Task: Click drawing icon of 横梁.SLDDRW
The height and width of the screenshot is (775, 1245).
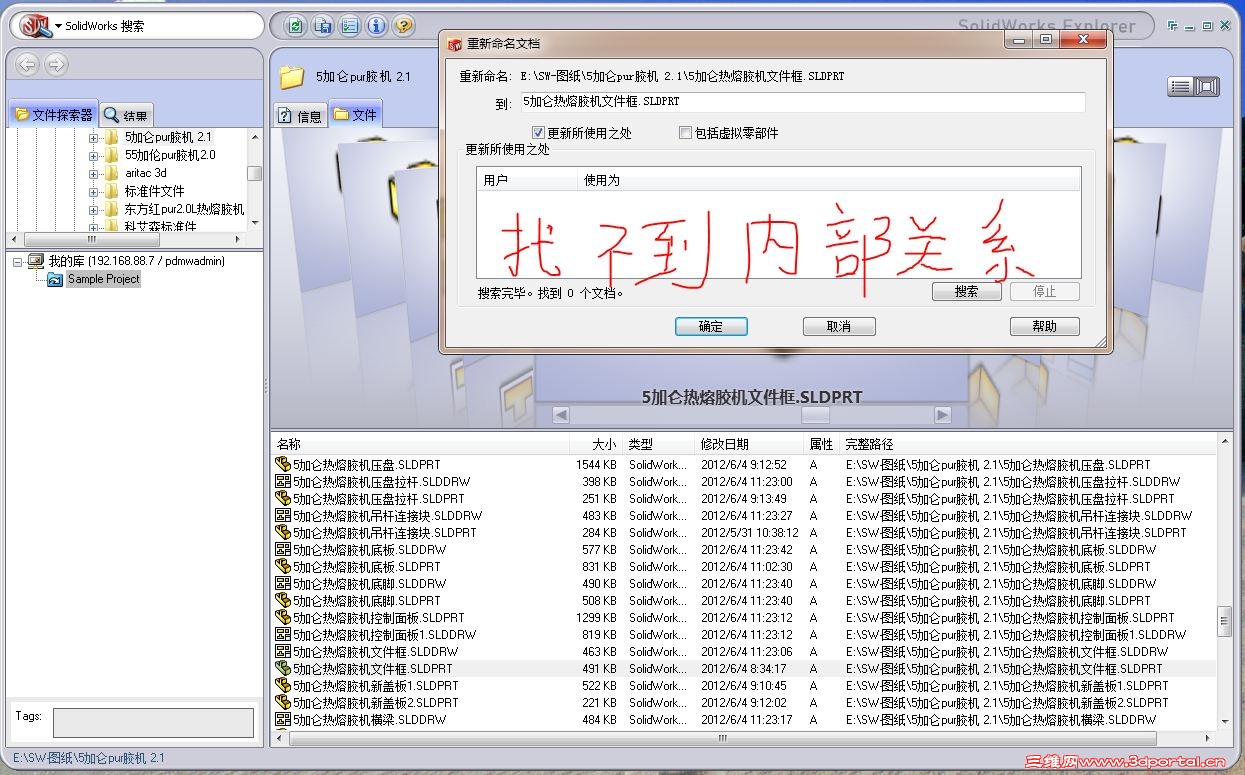Action: [x=283, y=720]
